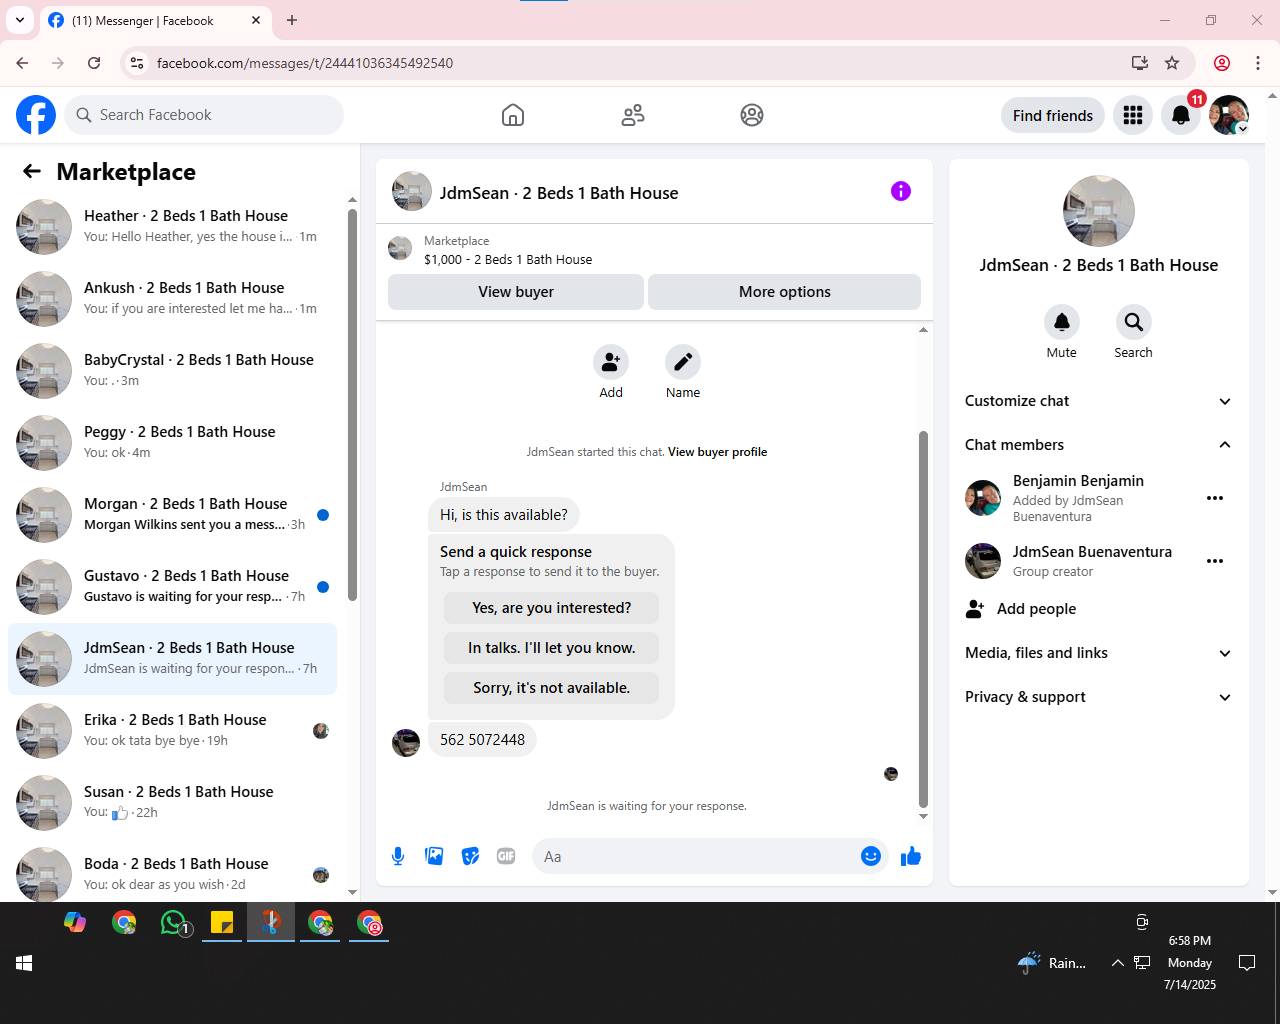Open Susan 2 Beds 1 Bath House chat

coord(172,803)
